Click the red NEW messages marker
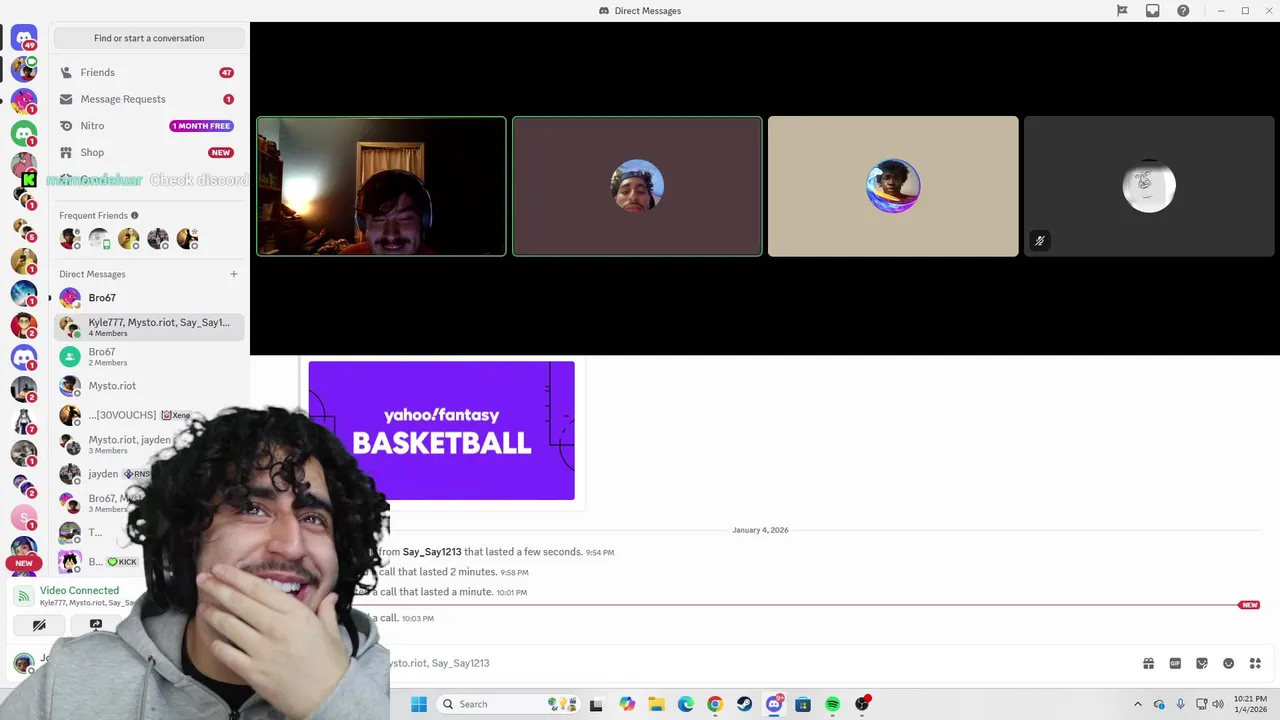 point(1249,605)
